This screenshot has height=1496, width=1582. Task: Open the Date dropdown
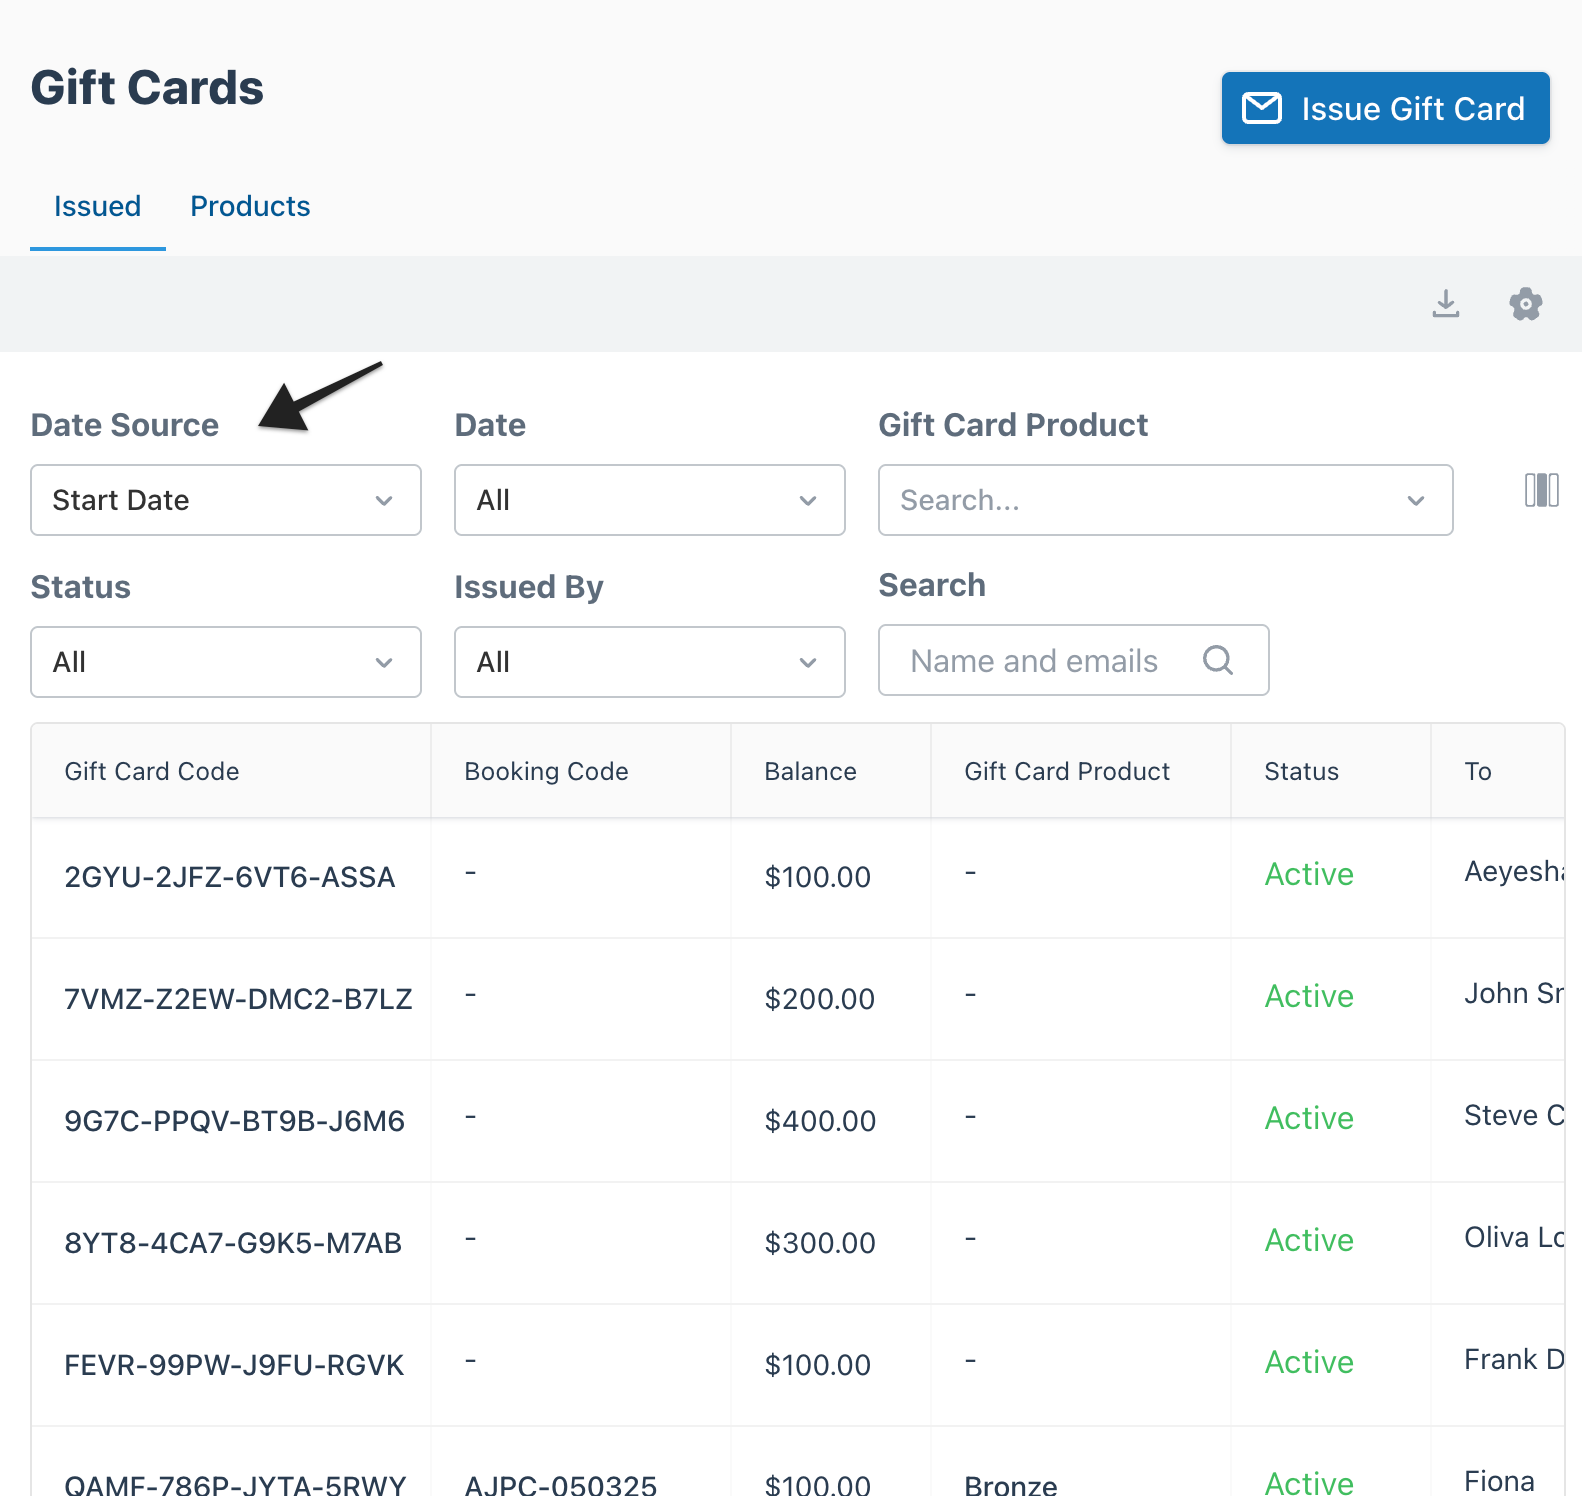(x=650, y=500)
